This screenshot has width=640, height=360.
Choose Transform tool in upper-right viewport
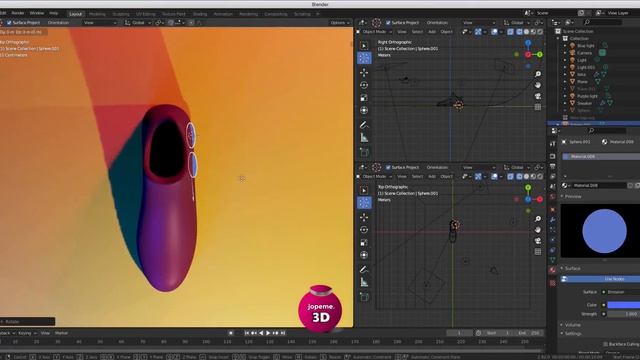(x=364, y=110)
